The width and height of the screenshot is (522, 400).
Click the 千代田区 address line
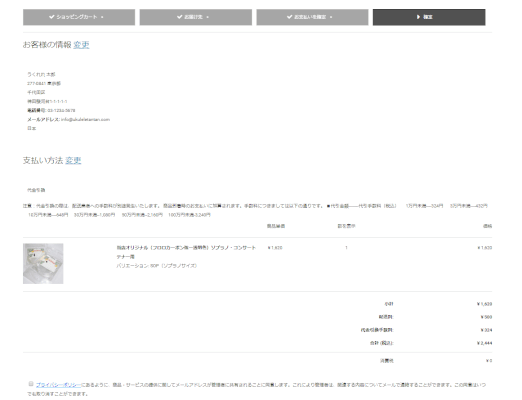tap(36, 92)
